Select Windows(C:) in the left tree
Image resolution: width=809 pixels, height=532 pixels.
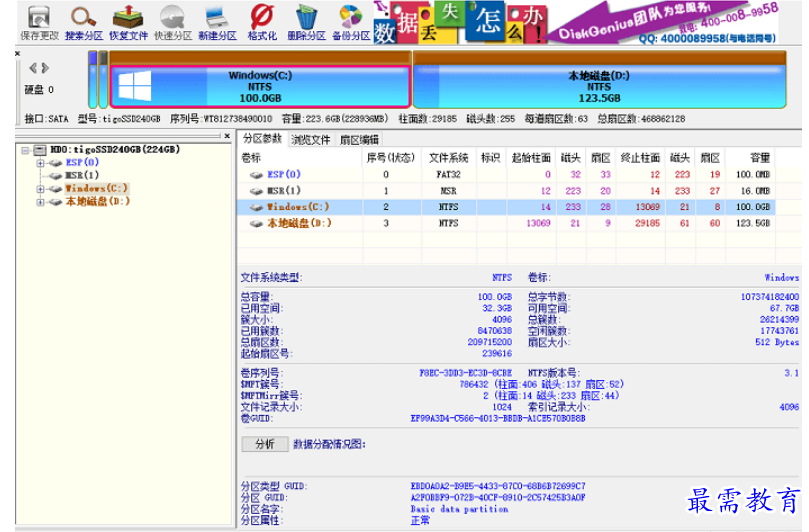point(96,188)
